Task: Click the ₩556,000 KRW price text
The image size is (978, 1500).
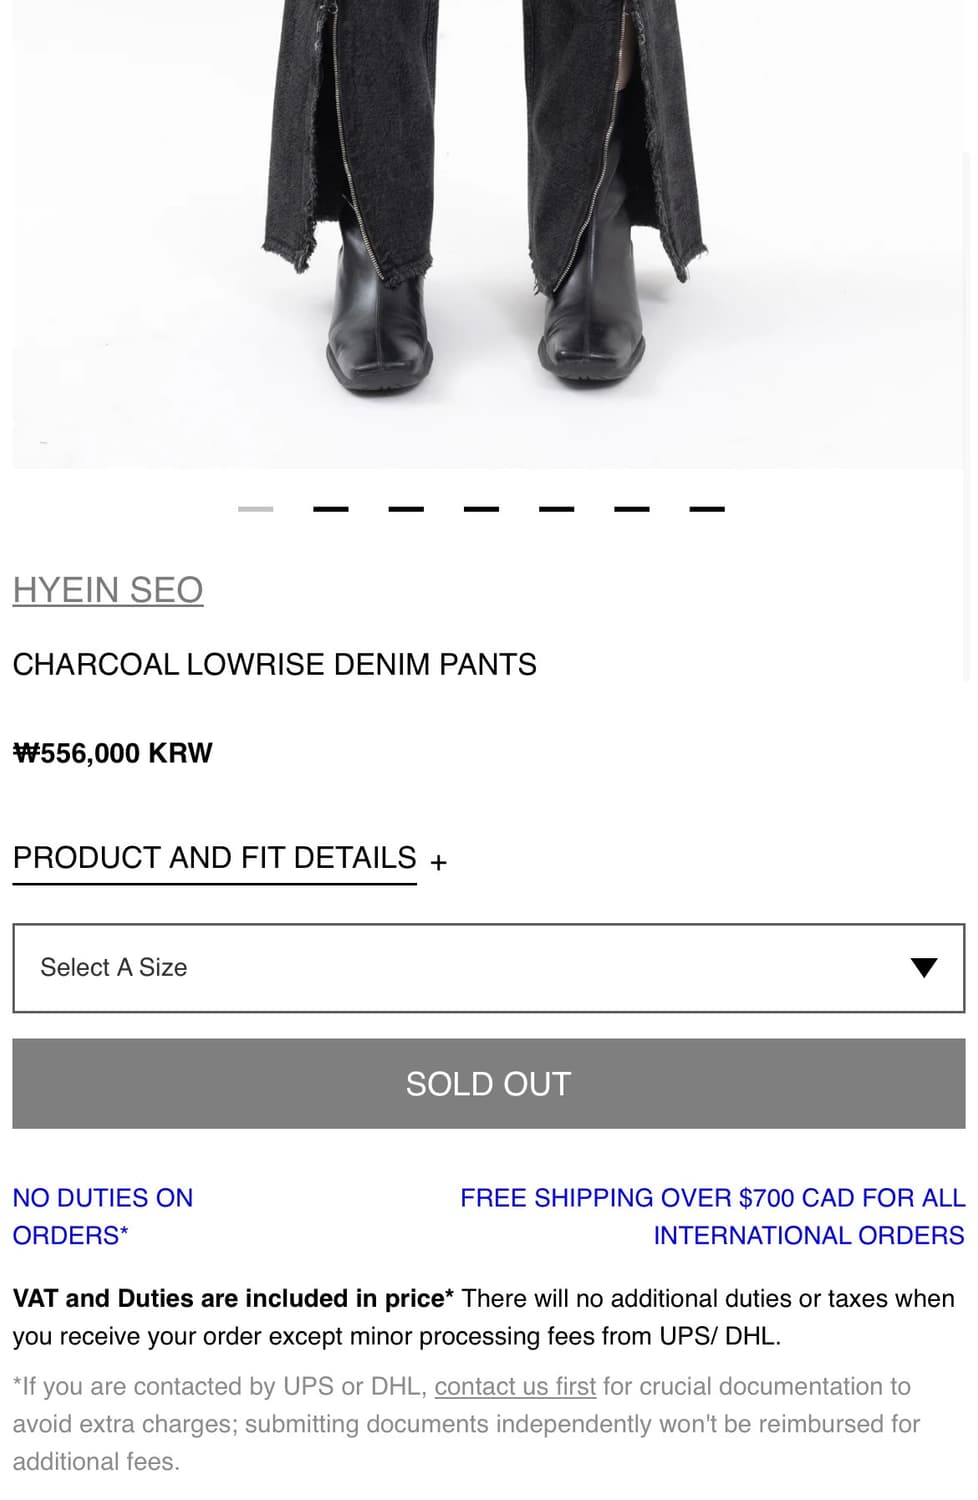Action: [x=113, y=753]
